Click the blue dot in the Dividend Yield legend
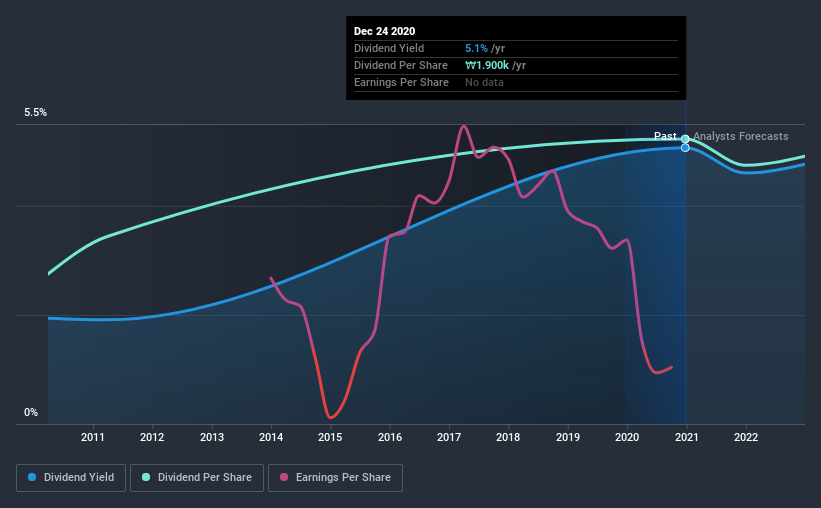Image resolution: width=821 pixels, height=508 pixels. pos(33,478)
